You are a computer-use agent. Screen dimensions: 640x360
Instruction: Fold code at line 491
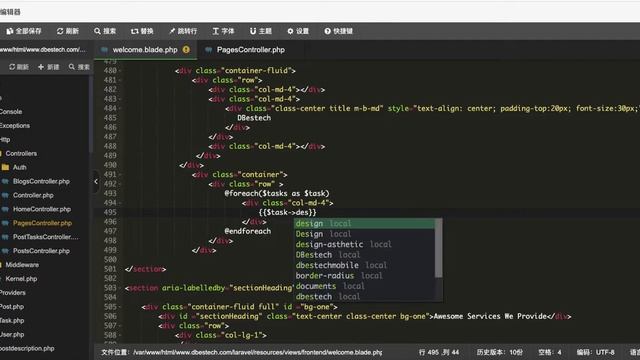pyautogui.click(x=120, y=175)
